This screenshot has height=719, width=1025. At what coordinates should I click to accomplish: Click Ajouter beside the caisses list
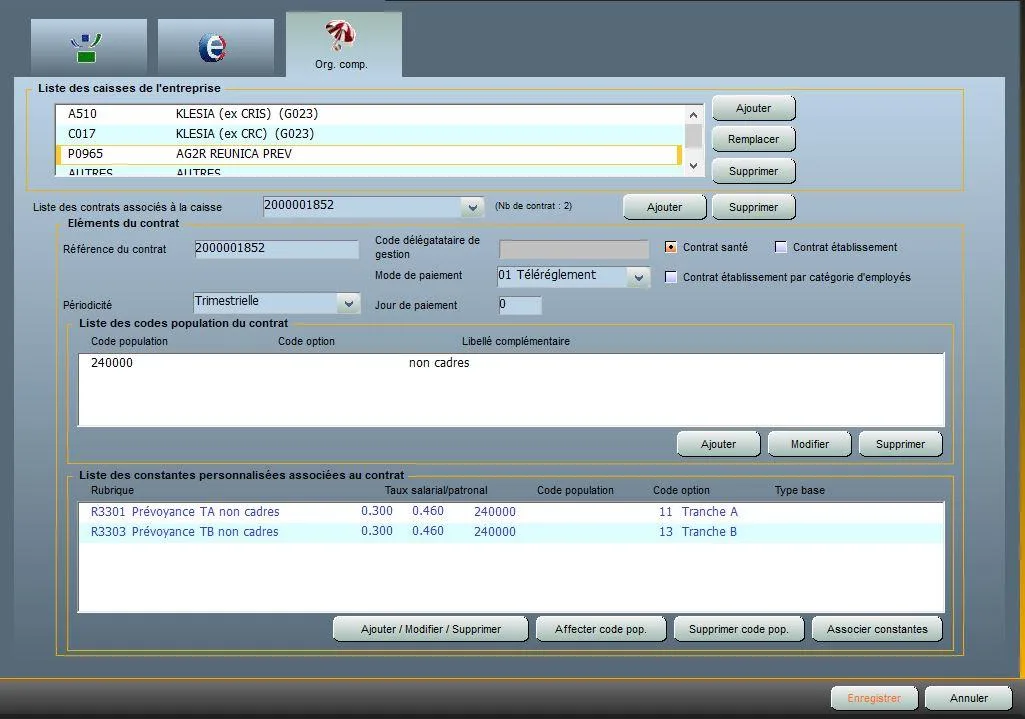click(753, 109)
